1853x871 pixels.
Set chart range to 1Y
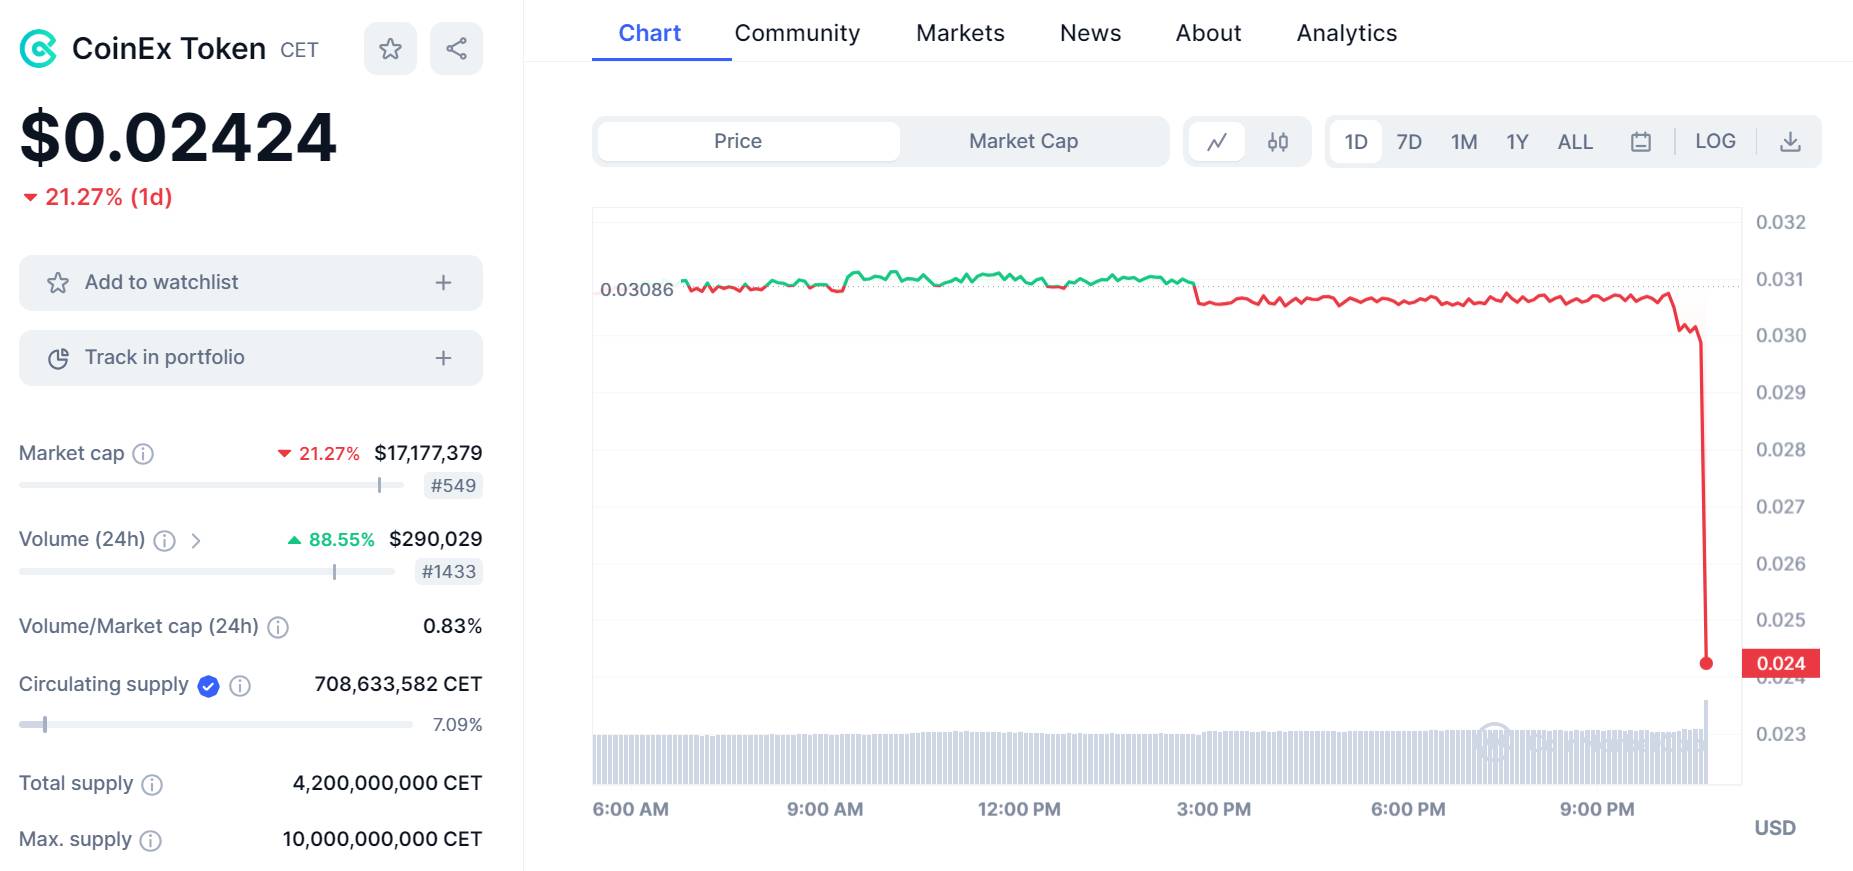pyautogui.click(x=1517, y=141)
